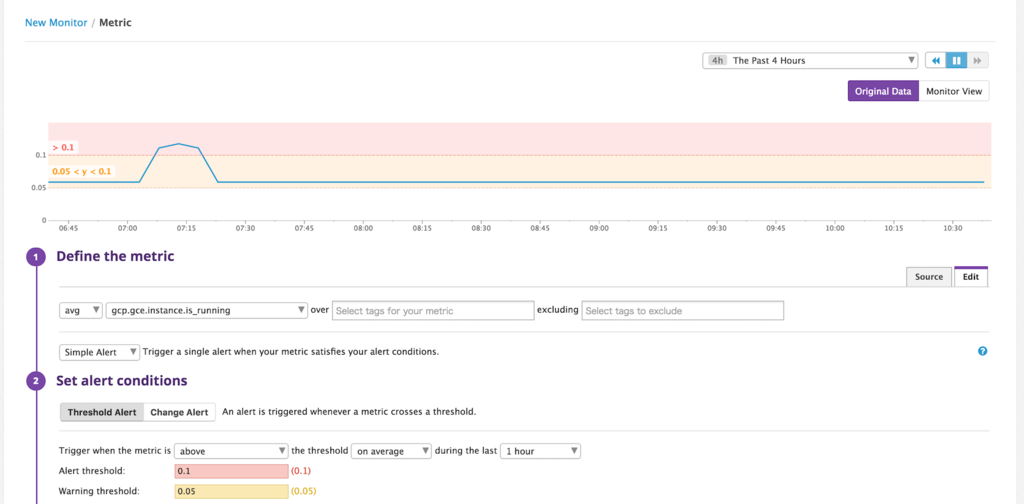1024x504 pixels.
Task: Go to the New Monitor breadcrumb link
Action: [x=56, y=23]
